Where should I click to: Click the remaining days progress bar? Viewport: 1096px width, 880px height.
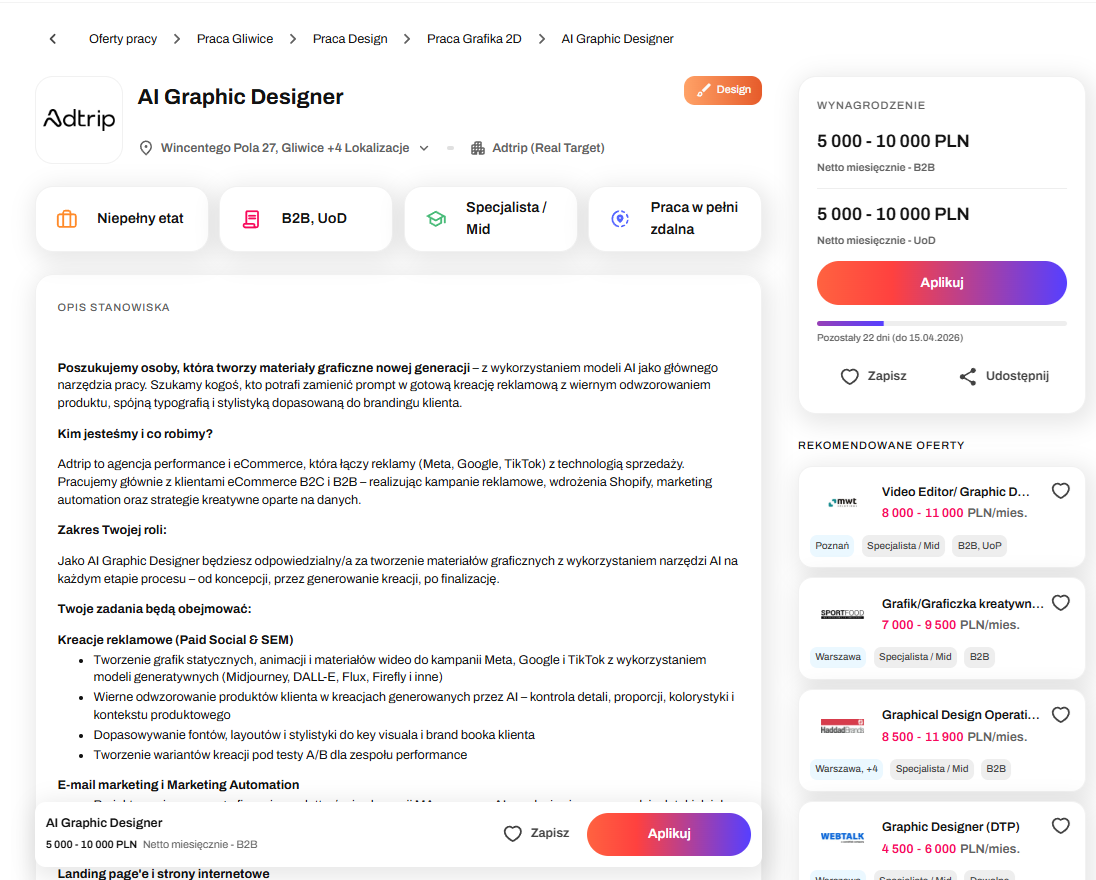[941, 323]
